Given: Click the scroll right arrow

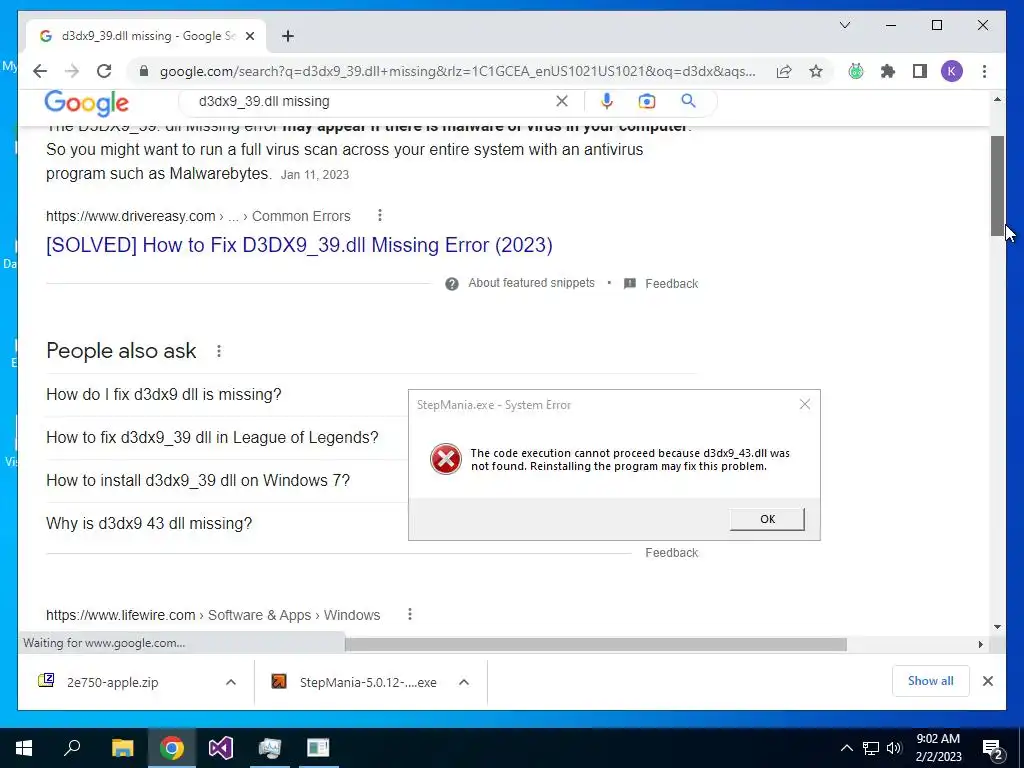Looking at the screenshot, I should tap(980, 645).
